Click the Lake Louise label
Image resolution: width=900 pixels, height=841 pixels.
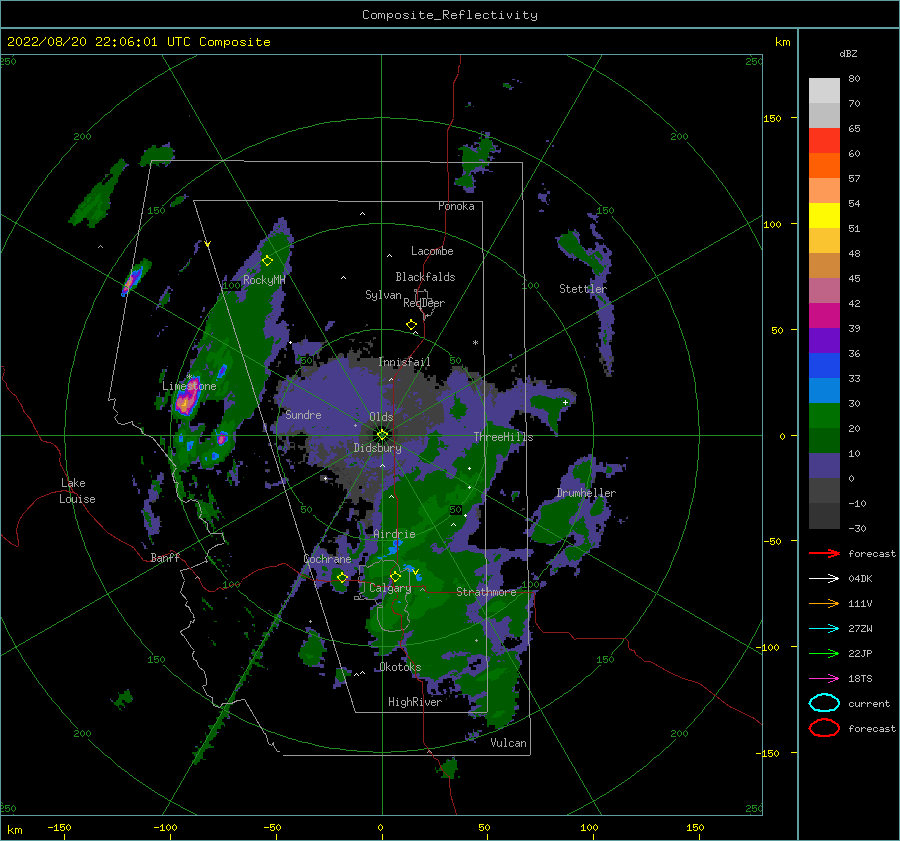coord(77,491)
